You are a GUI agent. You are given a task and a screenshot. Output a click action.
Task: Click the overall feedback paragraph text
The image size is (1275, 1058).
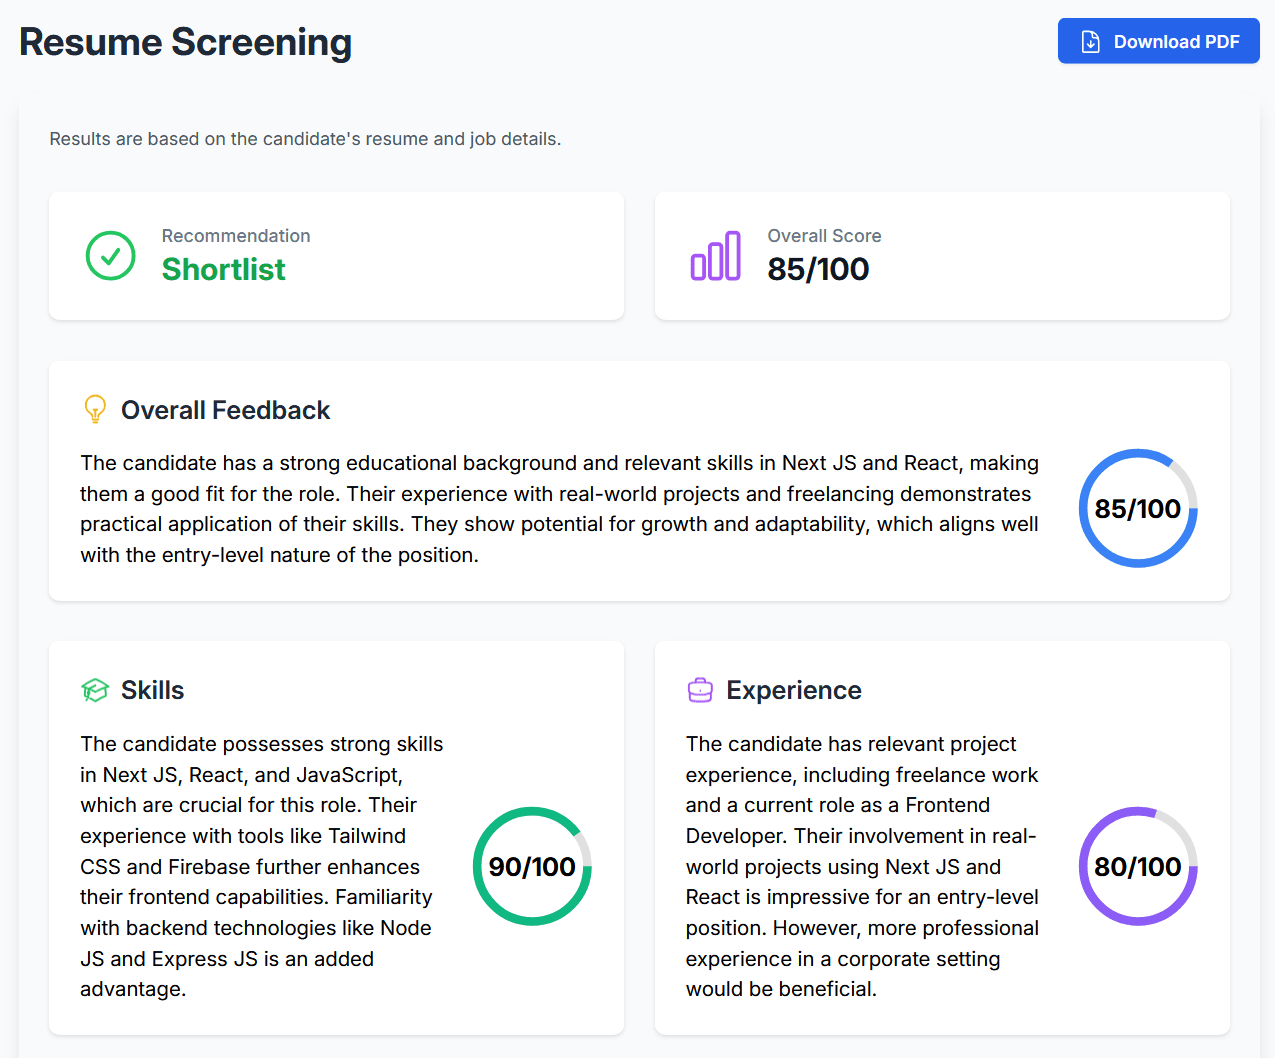[559, 509]
